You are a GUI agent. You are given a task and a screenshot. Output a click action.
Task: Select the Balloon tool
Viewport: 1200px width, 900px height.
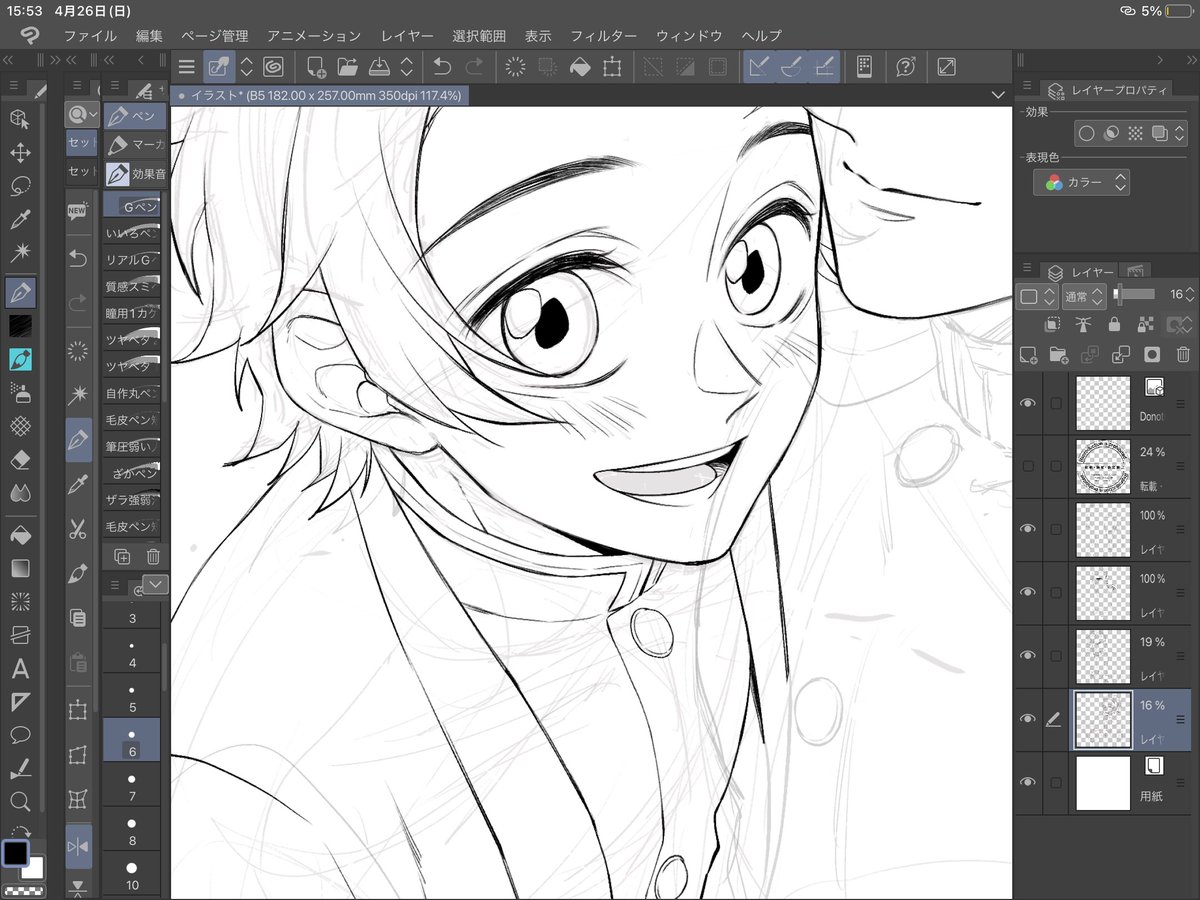pyautogui.click(x=19, y=736)
